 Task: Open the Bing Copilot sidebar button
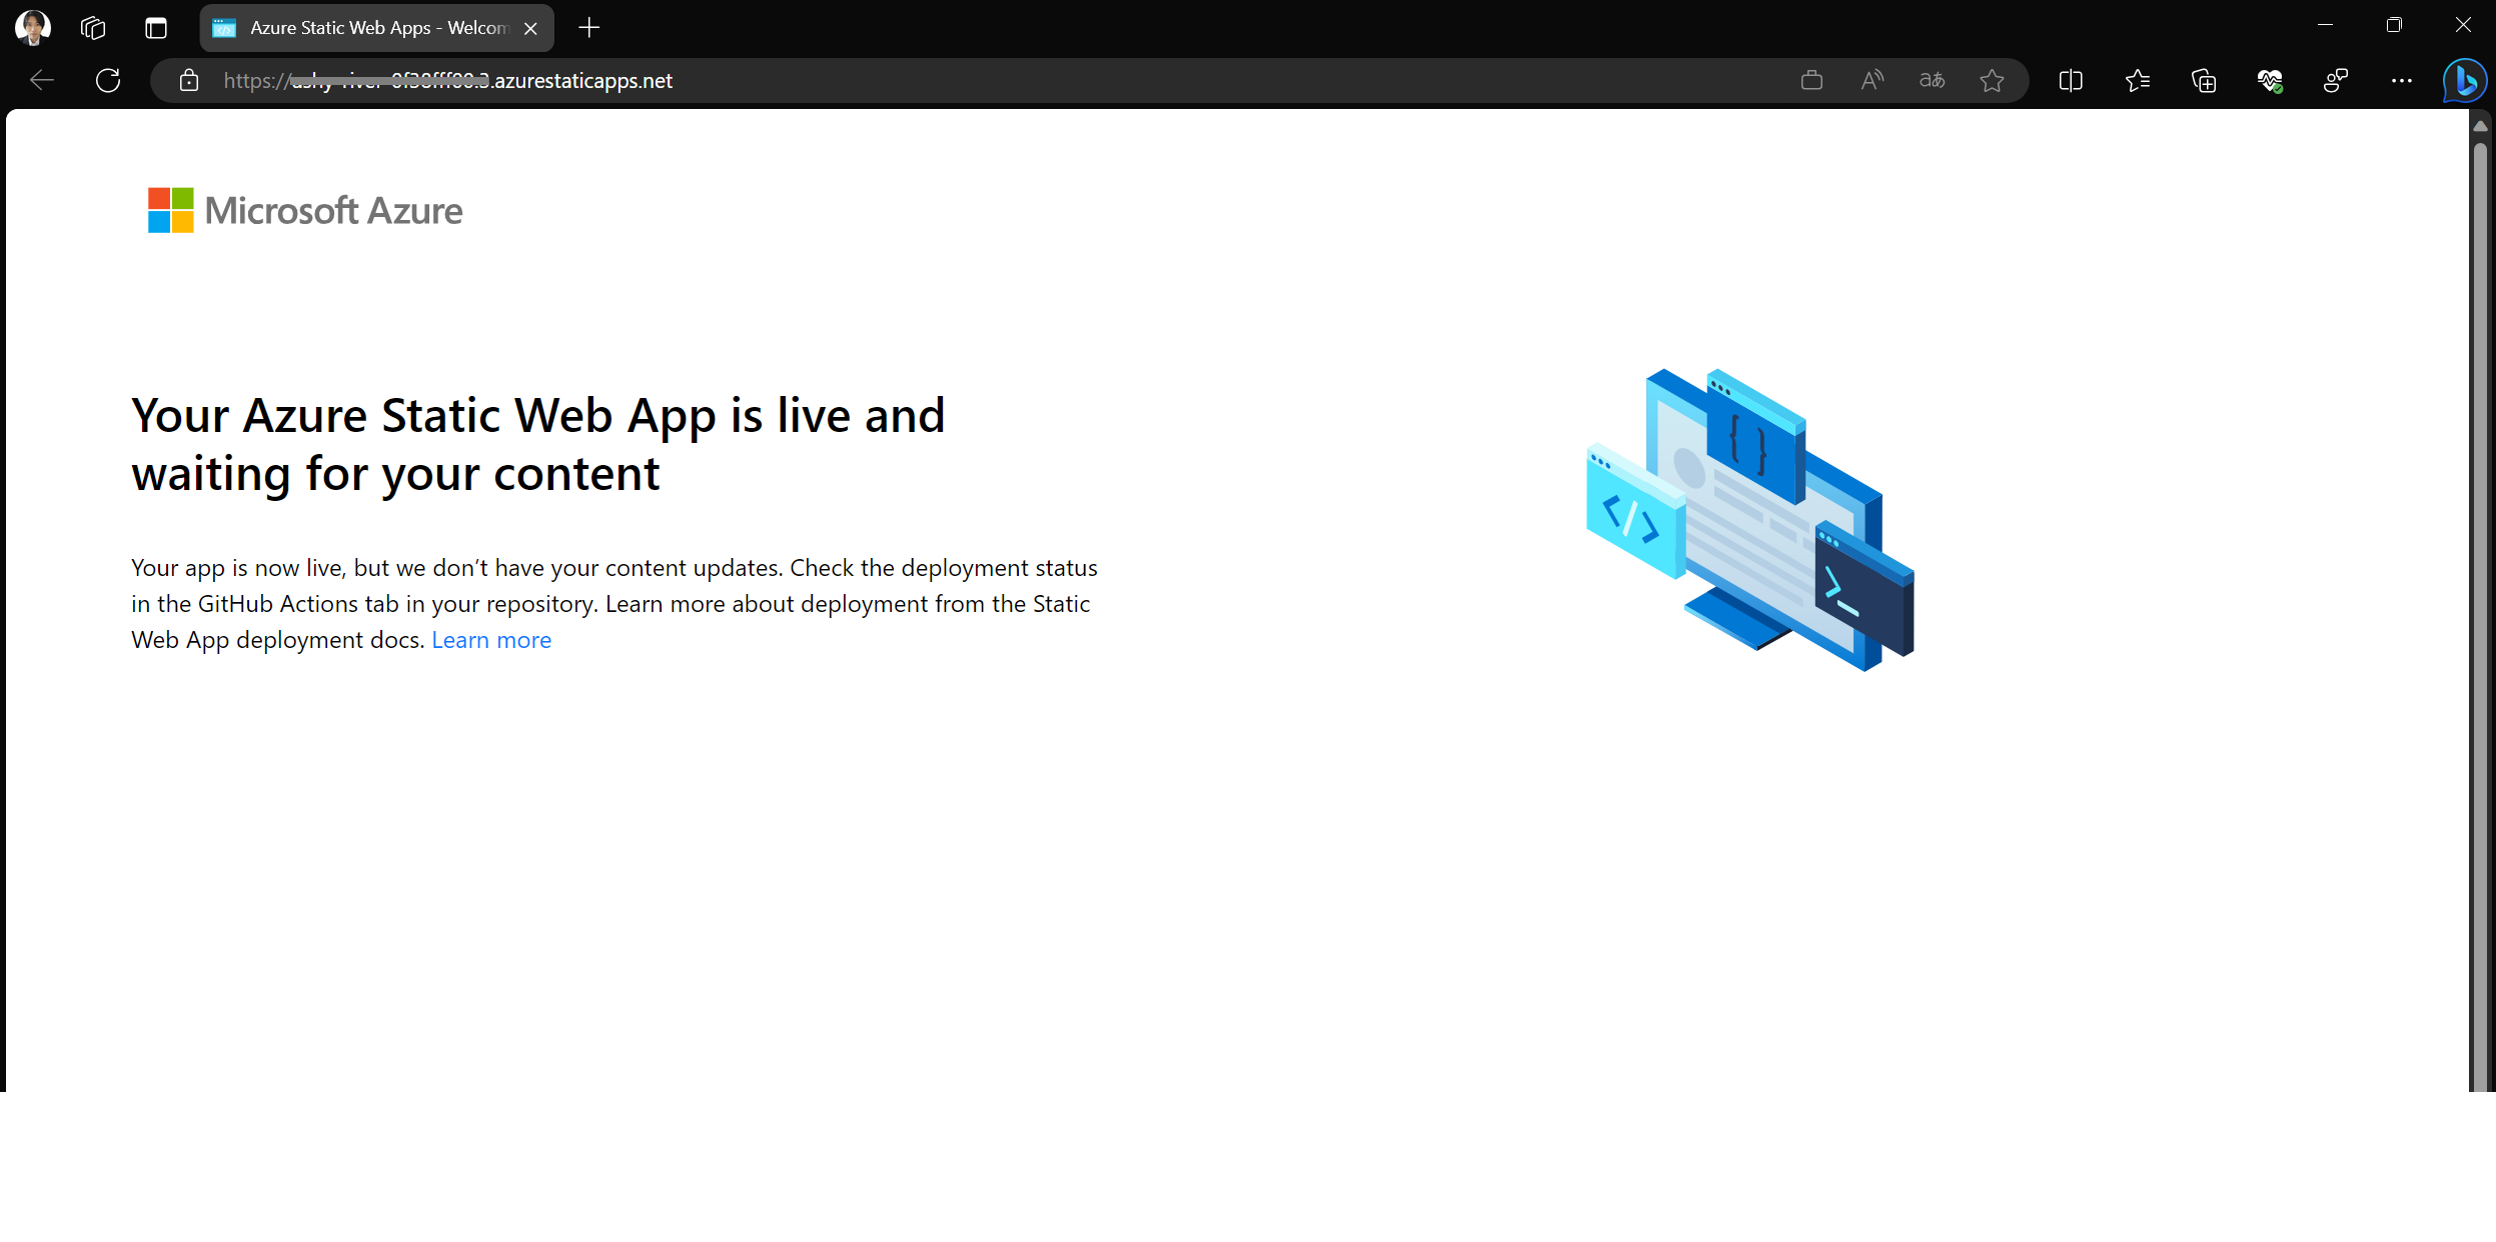[2464, 80]
